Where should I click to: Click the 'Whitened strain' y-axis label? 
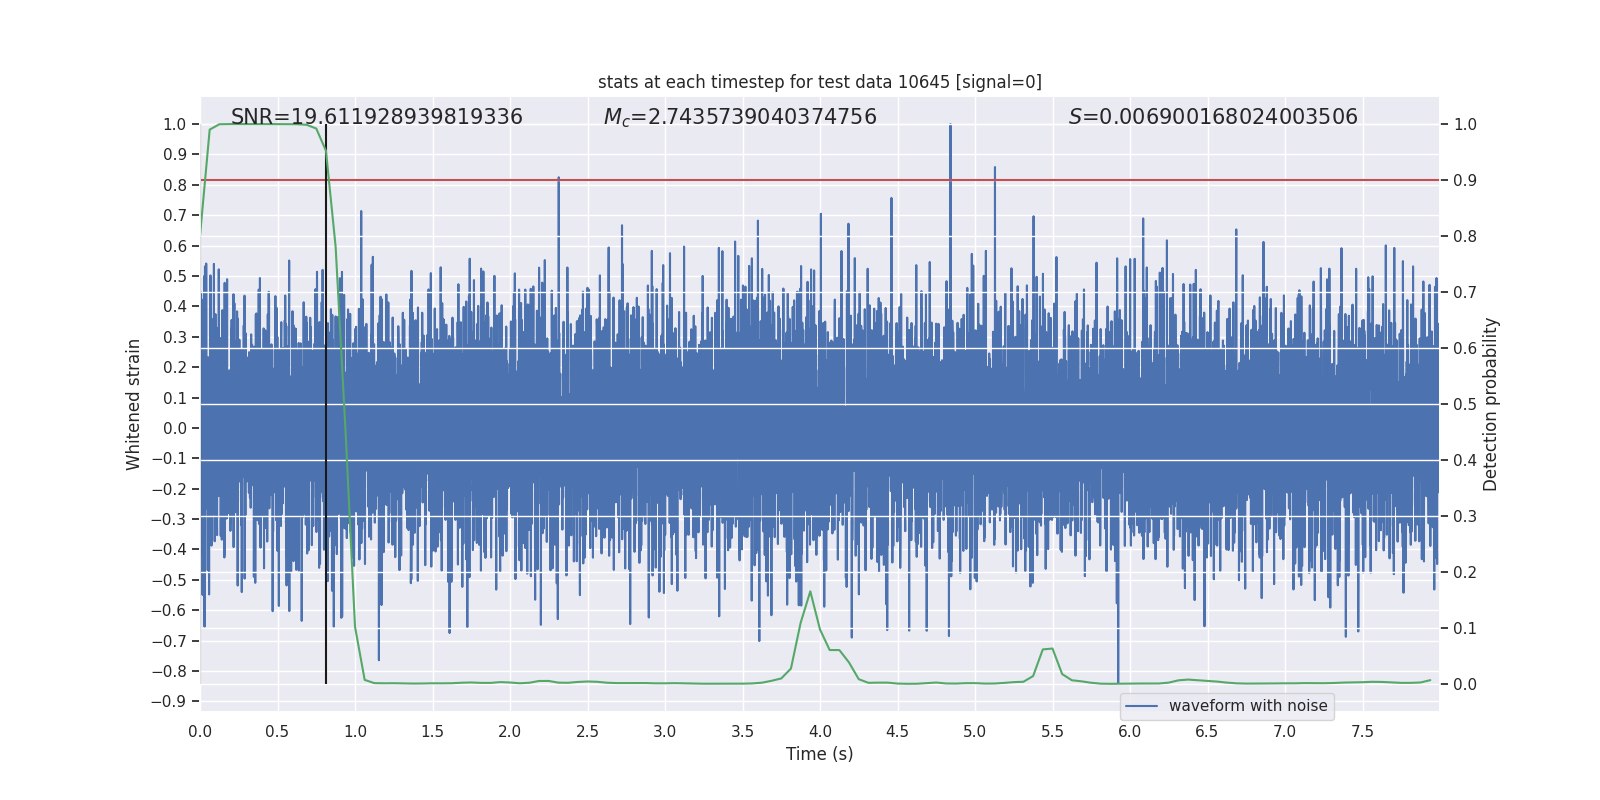pos(134,404)
